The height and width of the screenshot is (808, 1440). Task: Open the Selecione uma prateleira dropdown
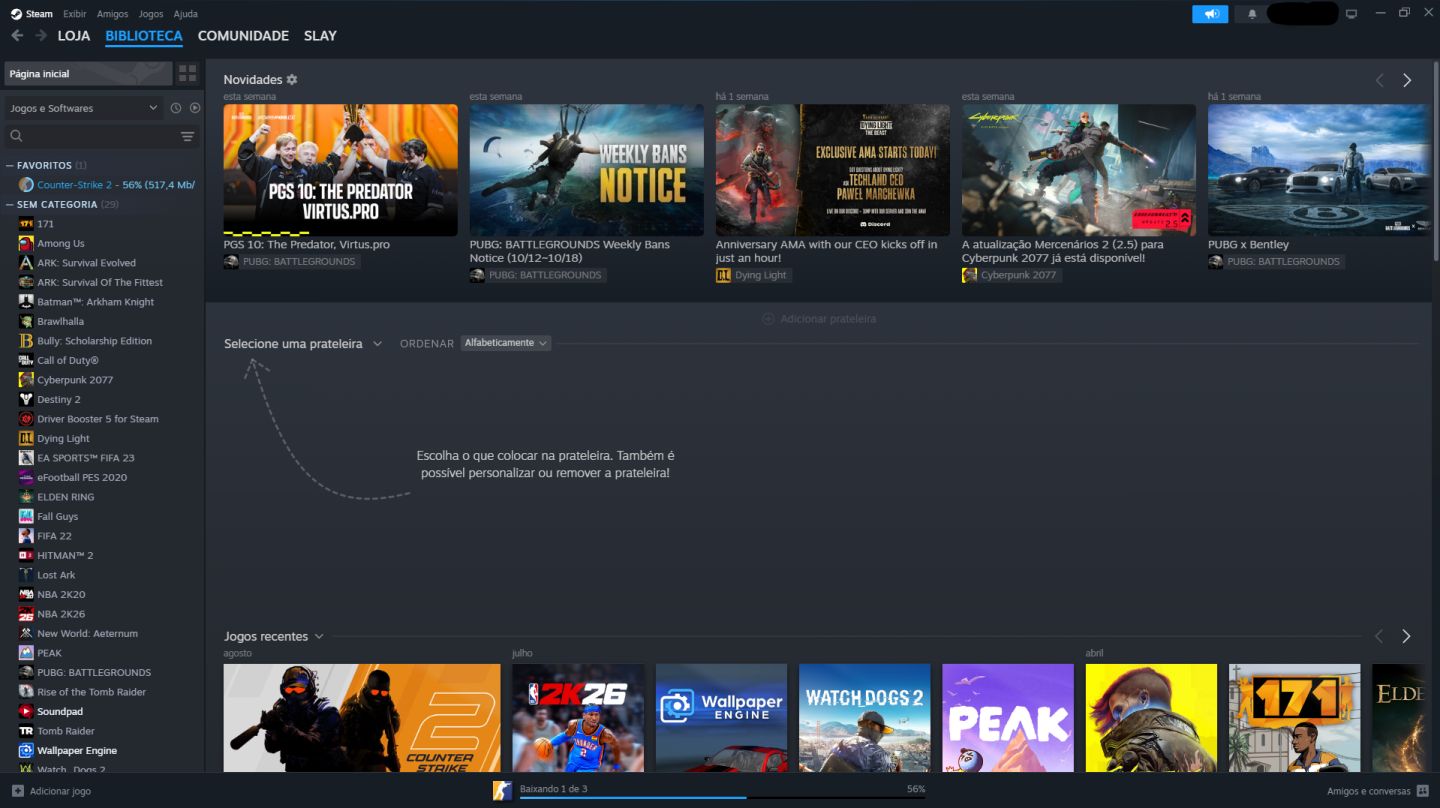pos(303,344)
